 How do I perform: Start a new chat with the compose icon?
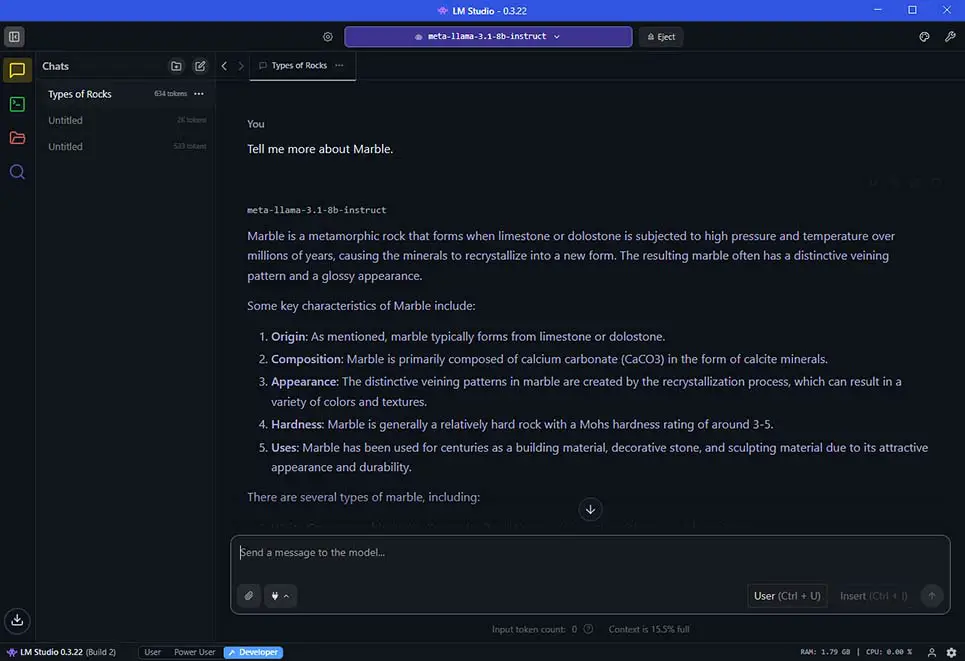tap(200, 66)
